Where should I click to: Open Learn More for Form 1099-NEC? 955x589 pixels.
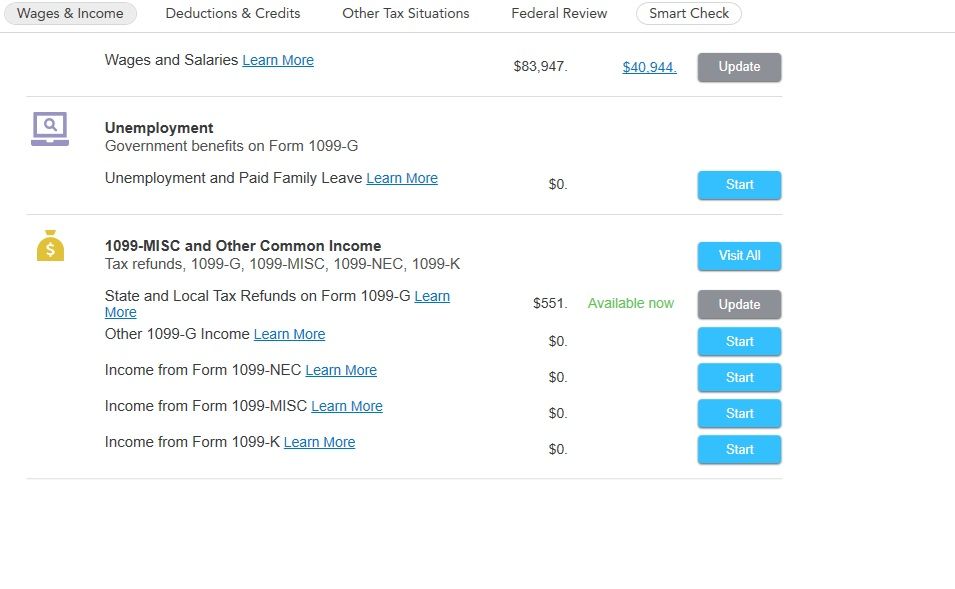(x=341, y=371)
